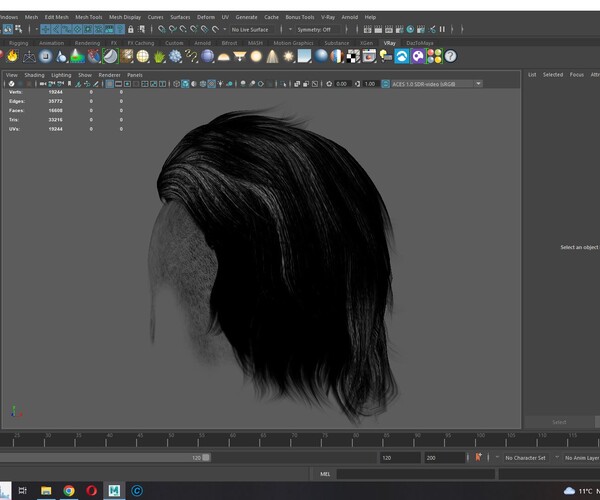Click the V-Ray rounded-square object shelf icon
This screenshot has width=600, height=500.
pyautogui.click(x=46, y=56)
